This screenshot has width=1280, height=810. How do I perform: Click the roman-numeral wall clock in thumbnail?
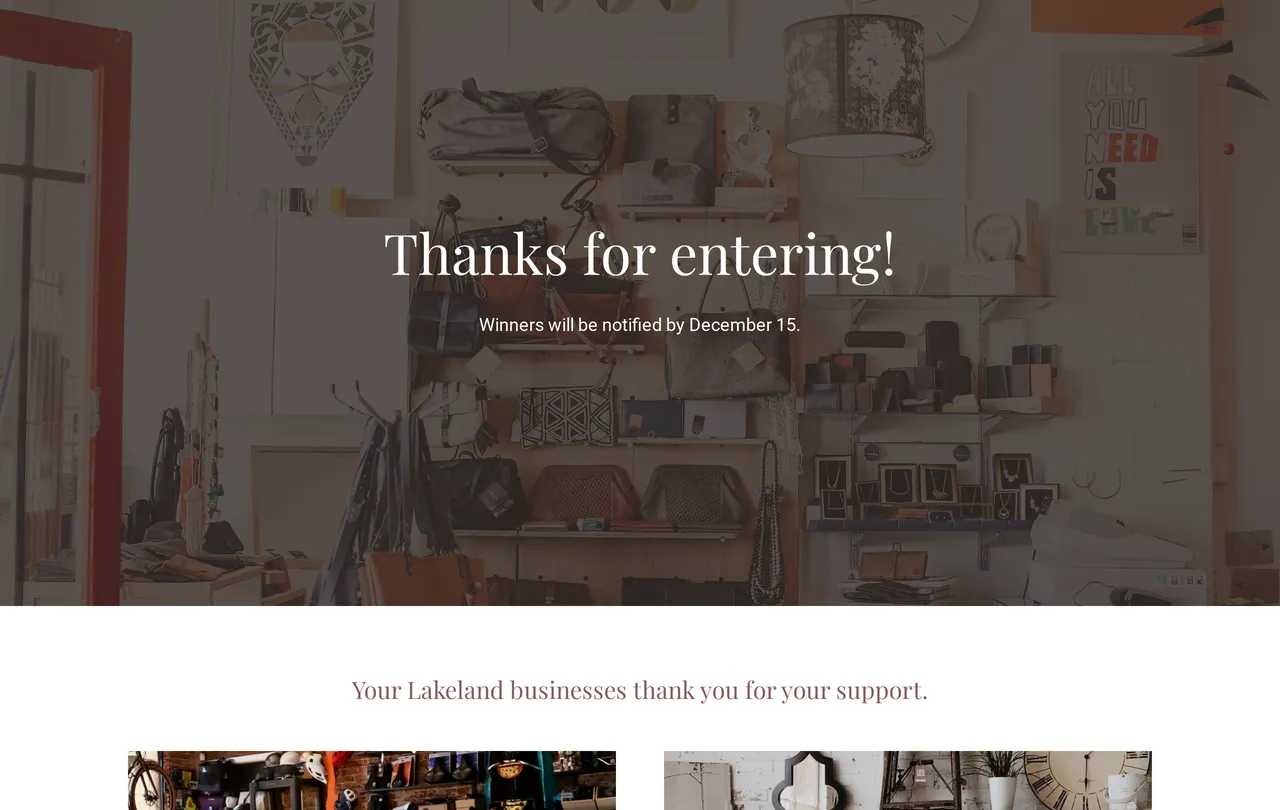click(x=1088, y=781)
